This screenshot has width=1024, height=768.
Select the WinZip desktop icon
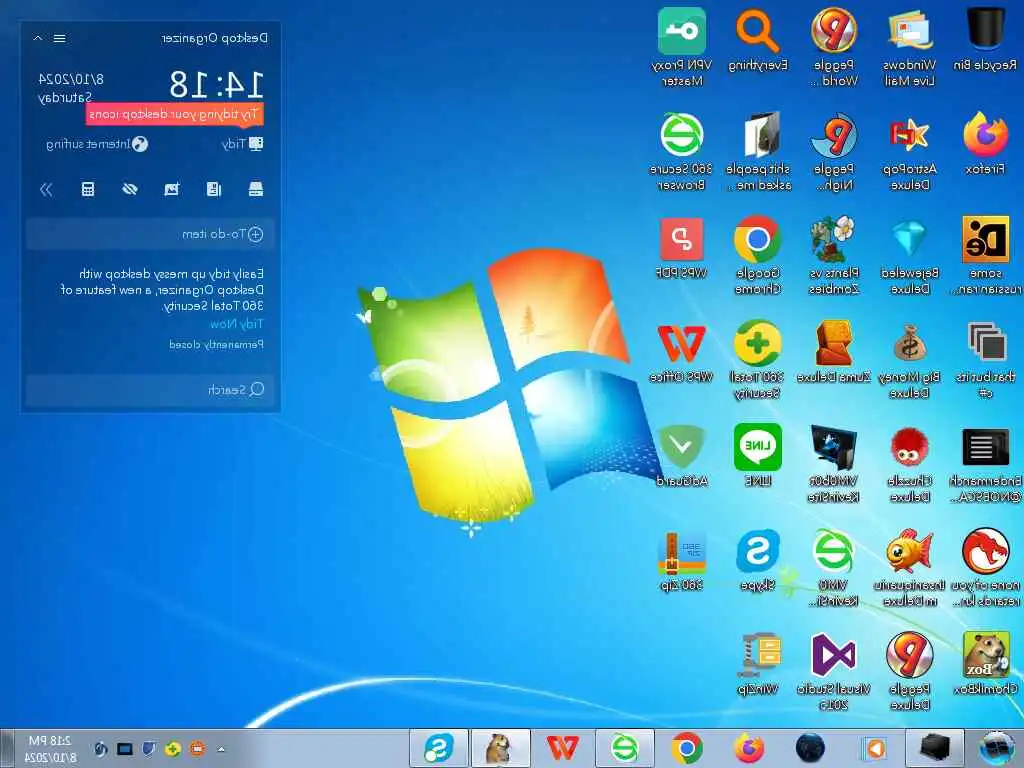tap(758, 664)
